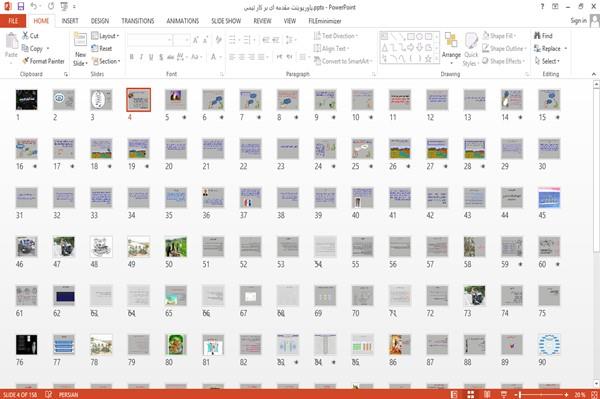Open the Shape Effects dropdown
Screen dimensions: 600x399
503,61
